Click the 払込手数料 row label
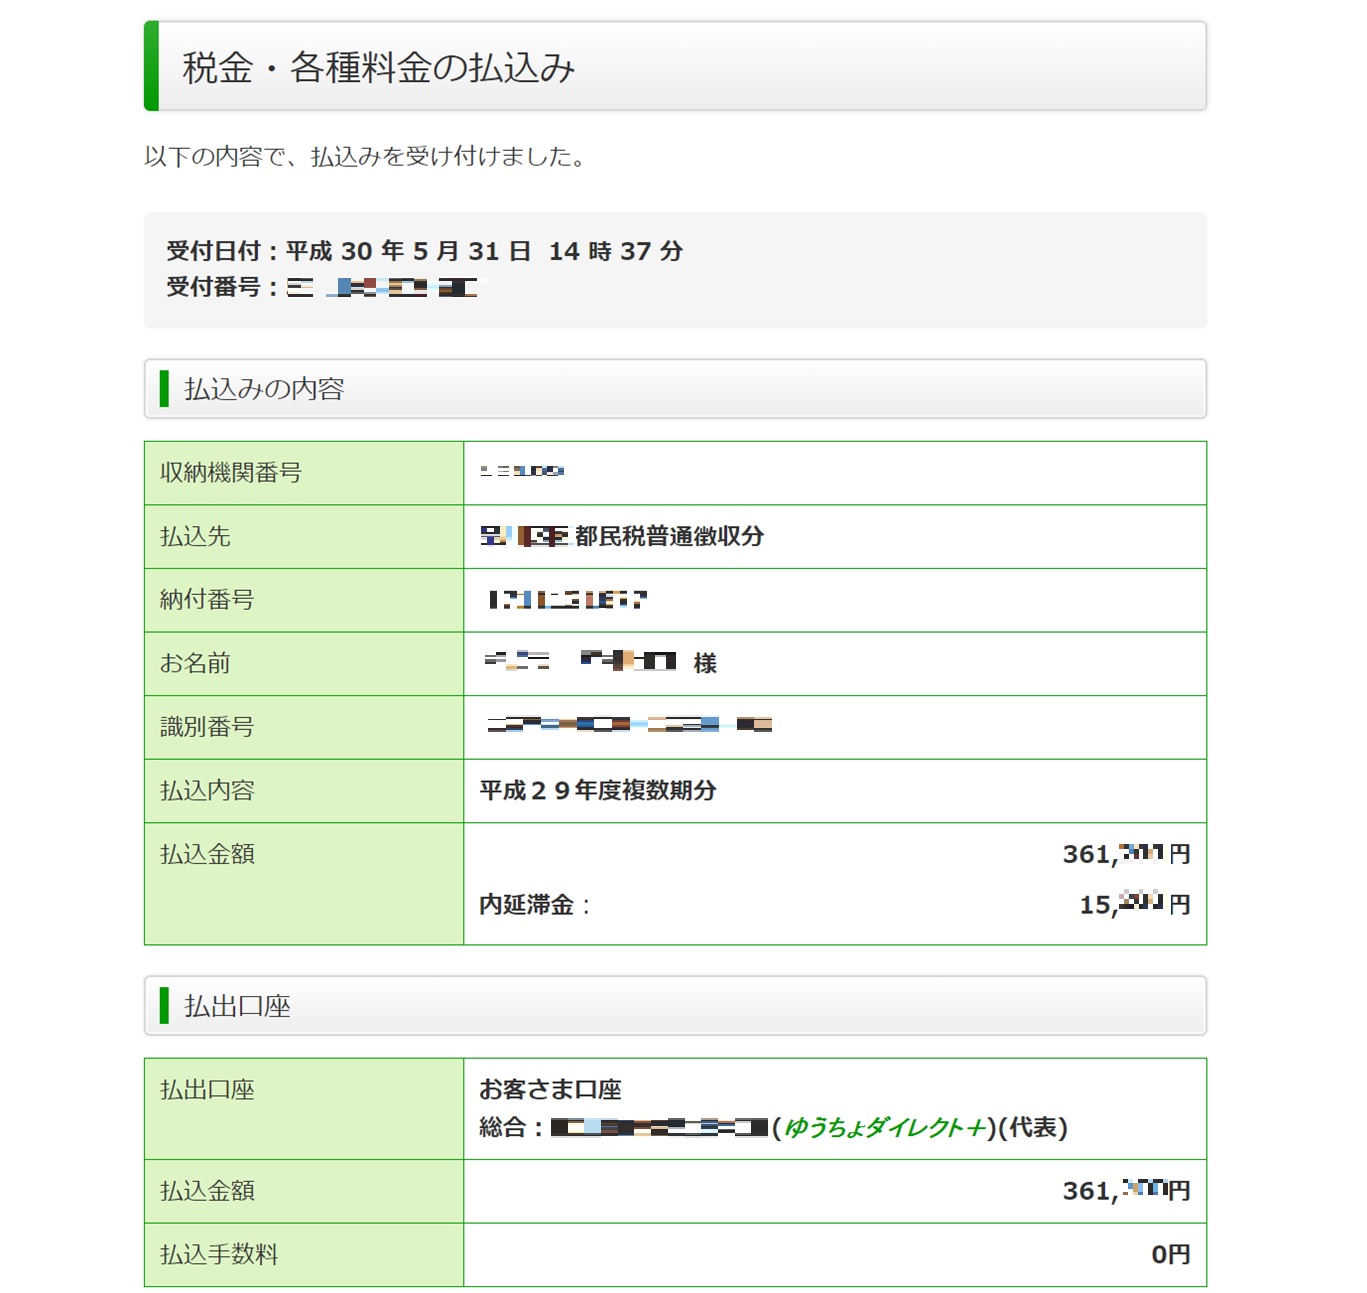 click(219, 1255)
